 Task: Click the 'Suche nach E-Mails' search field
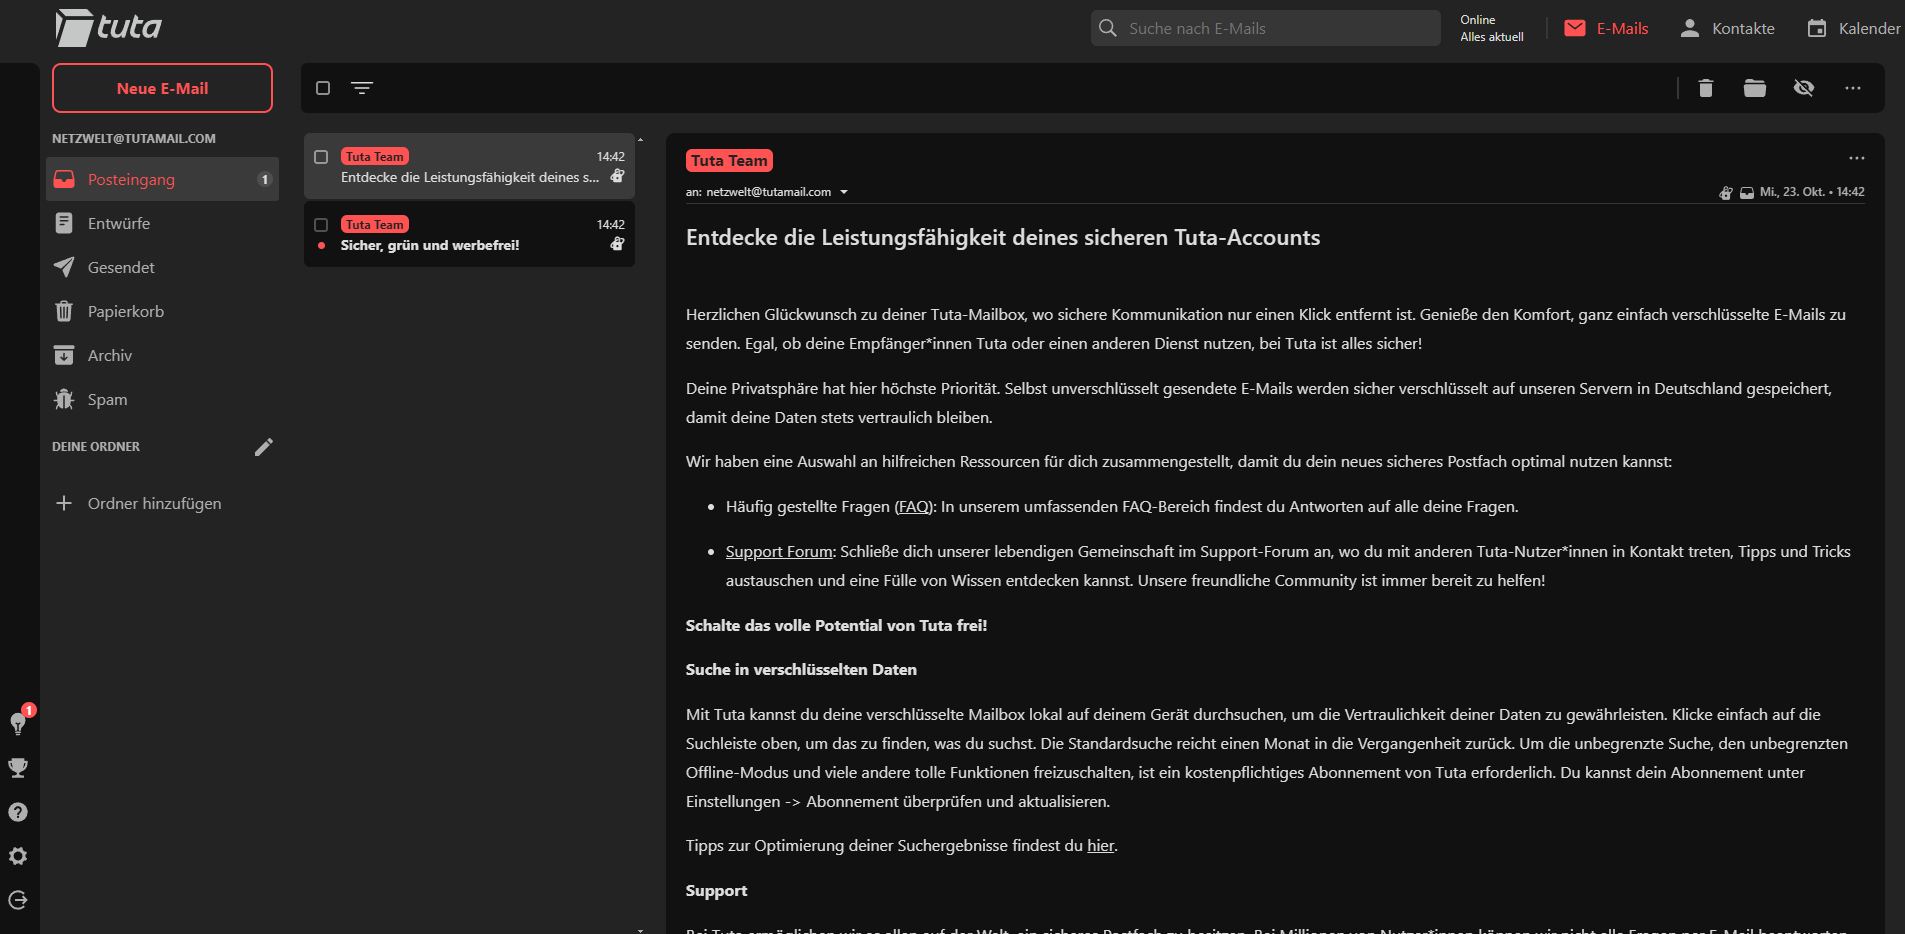[x=1264, y=28]
